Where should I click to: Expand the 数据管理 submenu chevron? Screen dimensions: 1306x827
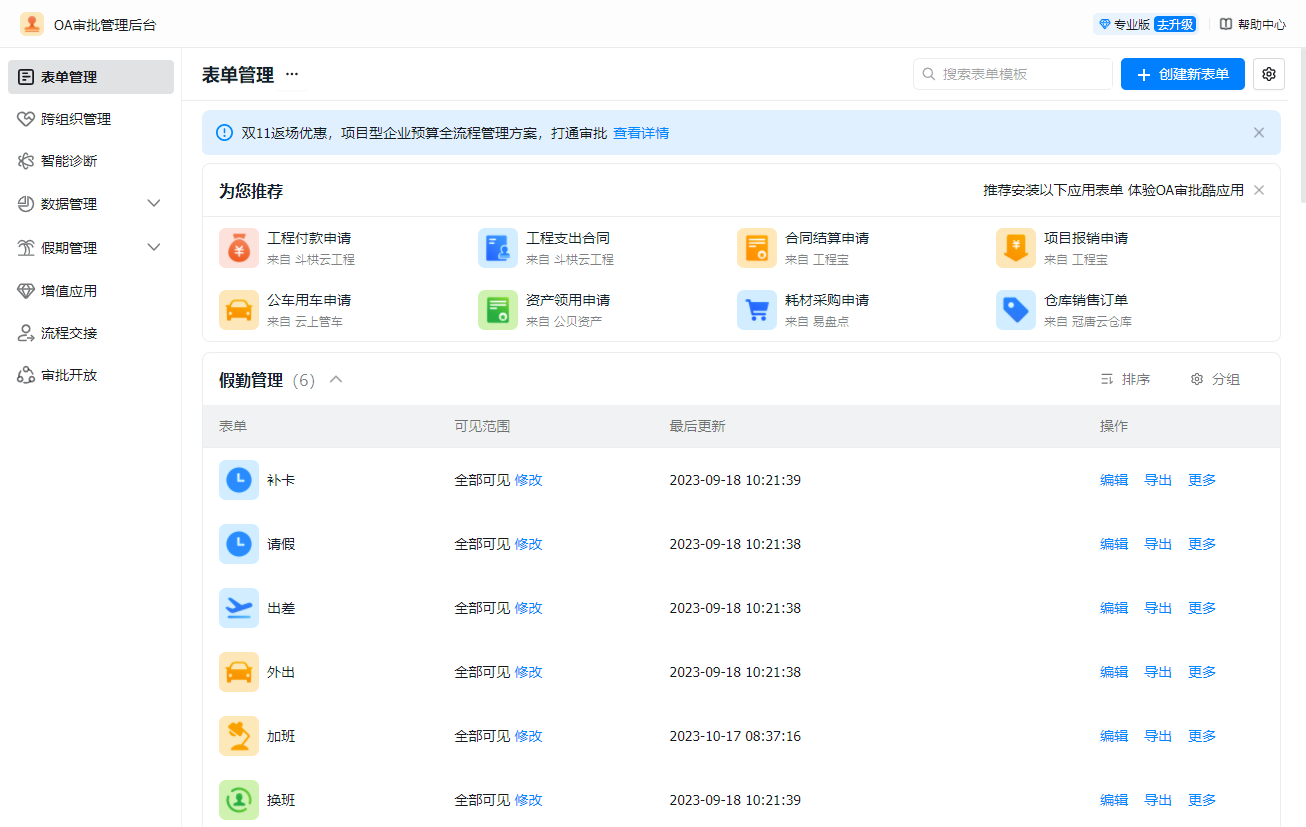click(x=154, y=204)
